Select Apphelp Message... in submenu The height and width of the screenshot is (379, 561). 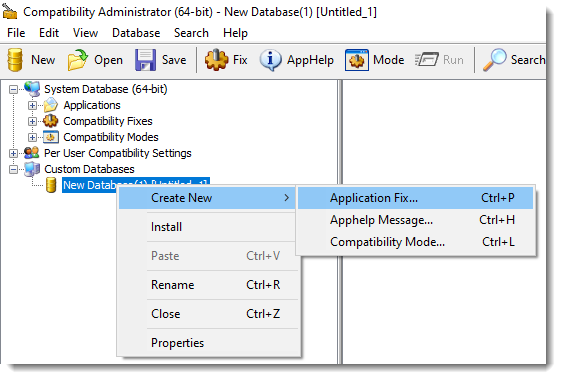point(415,220)
